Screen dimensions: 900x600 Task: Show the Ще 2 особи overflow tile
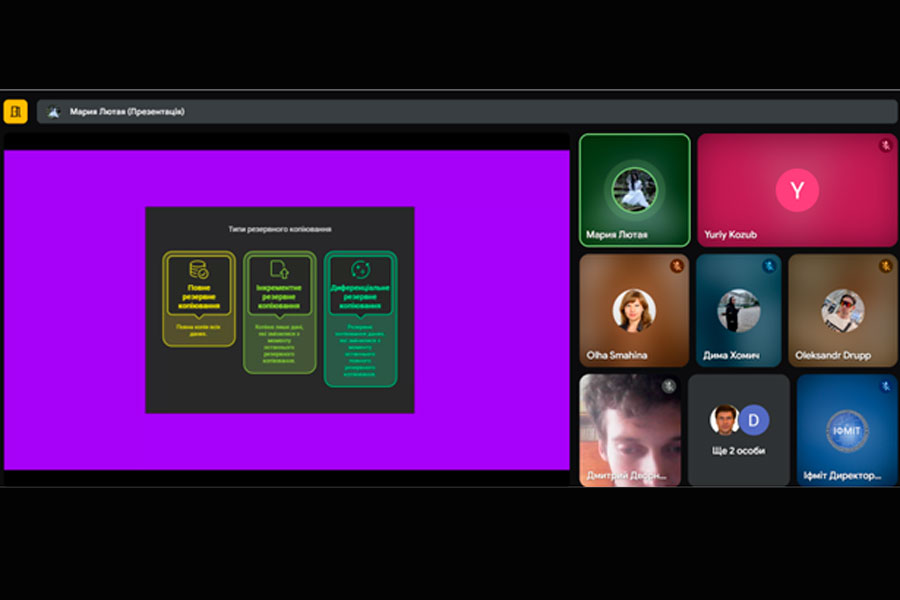point(739,430)
